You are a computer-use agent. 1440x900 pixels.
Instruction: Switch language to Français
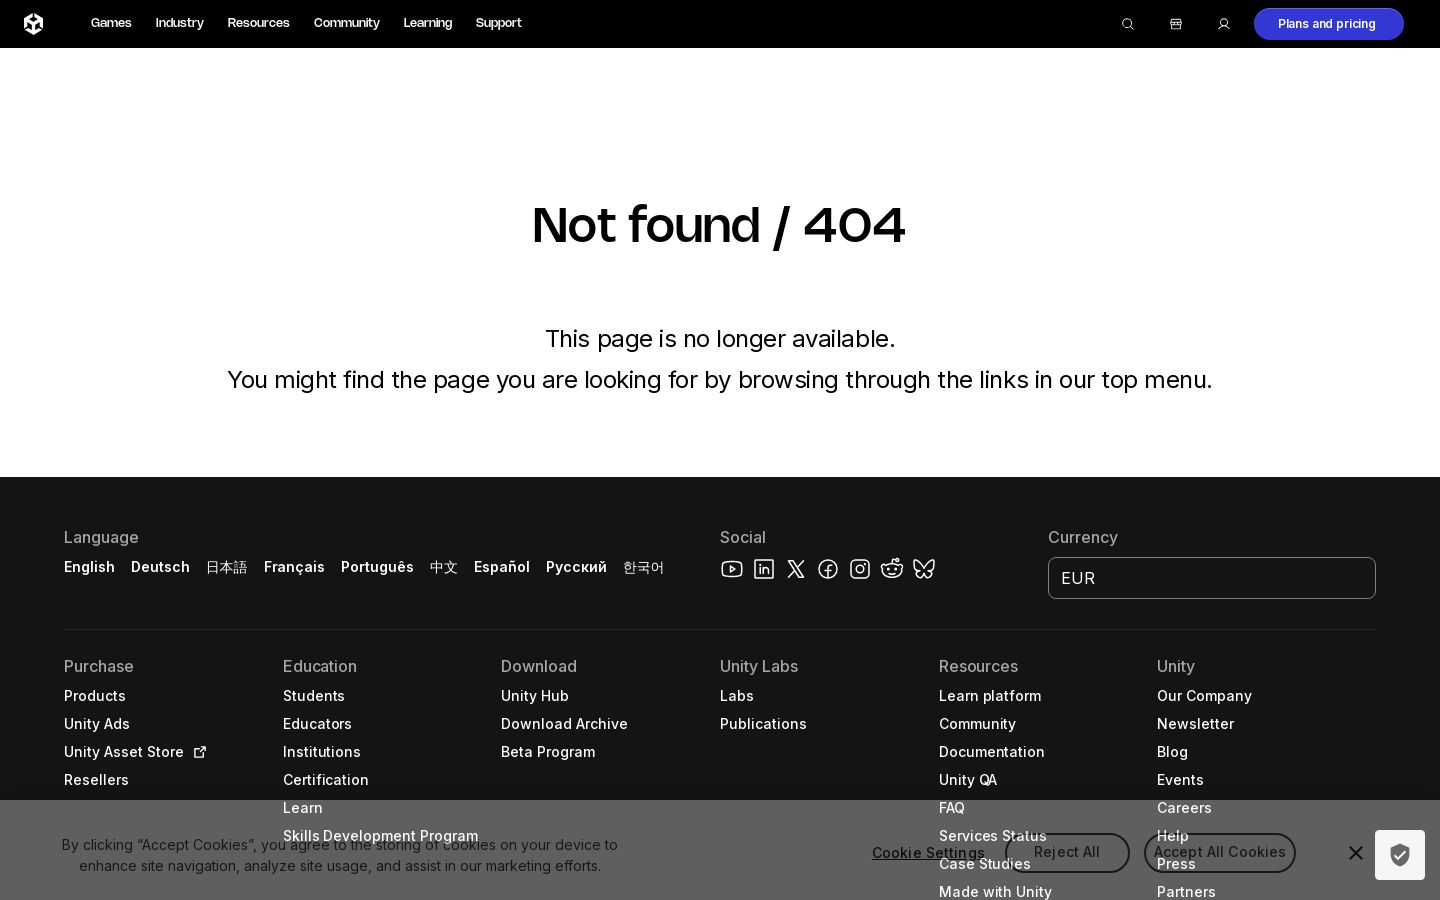pos(294,567)
